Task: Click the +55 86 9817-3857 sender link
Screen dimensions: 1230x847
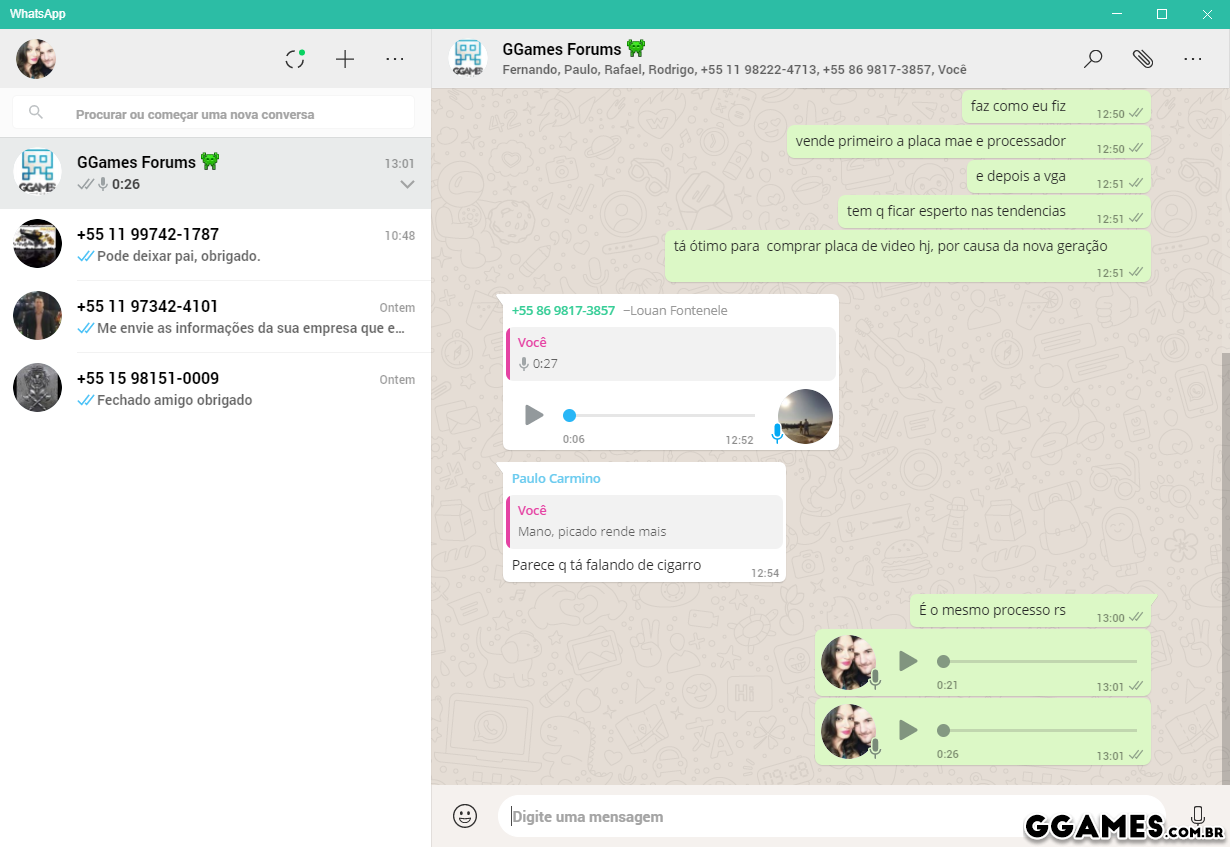Action: (563, 311)
